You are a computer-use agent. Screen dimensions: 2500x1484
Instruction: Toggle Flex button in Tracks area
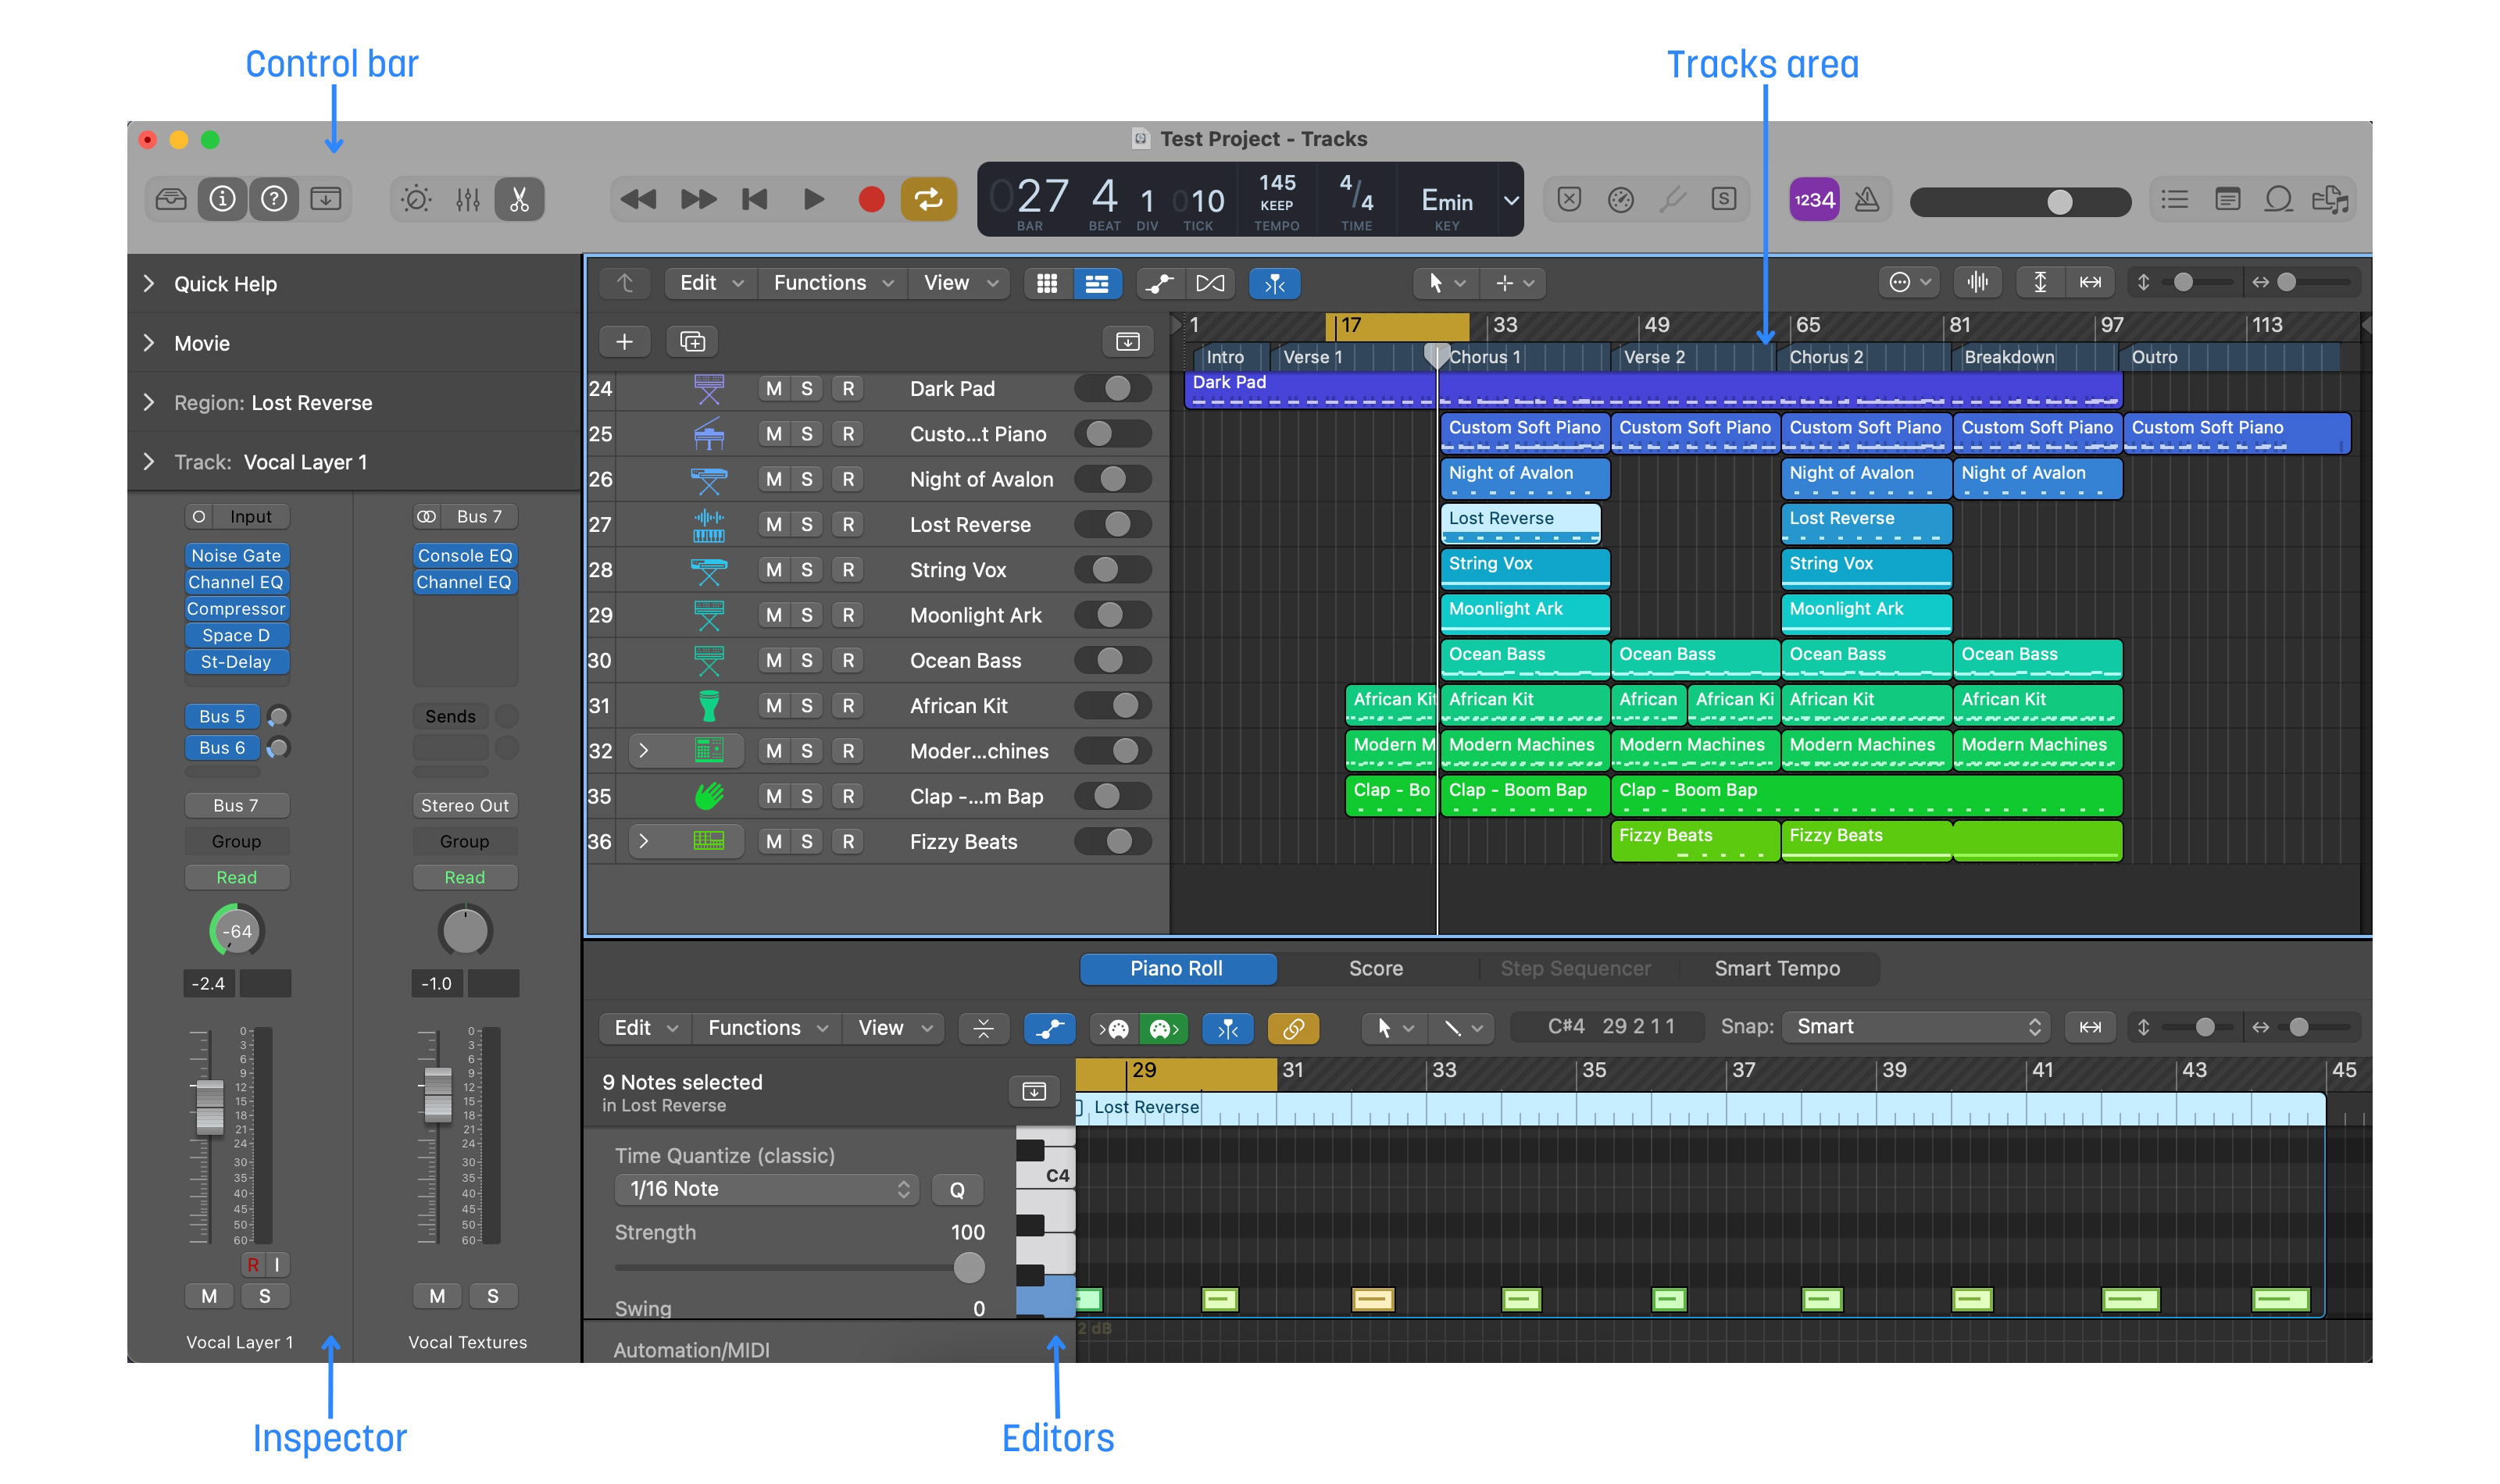[1210, 283]
